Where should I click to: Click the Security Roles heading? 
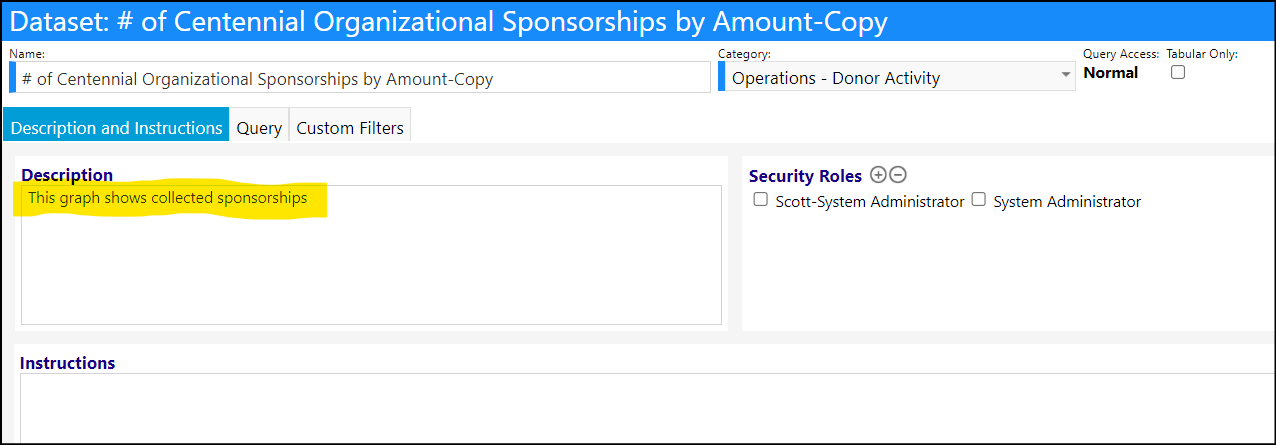(805, 176)
